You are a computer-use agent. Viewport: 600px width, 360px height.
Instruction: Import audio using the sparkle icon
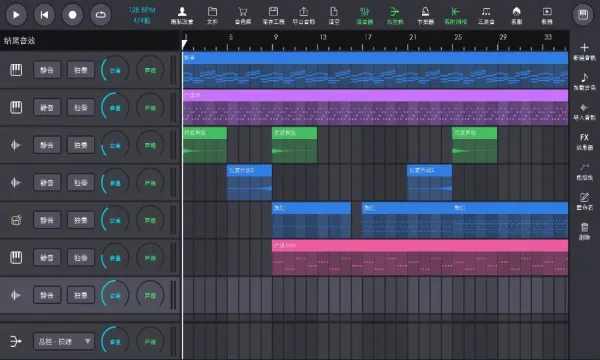tap(584, 111)
